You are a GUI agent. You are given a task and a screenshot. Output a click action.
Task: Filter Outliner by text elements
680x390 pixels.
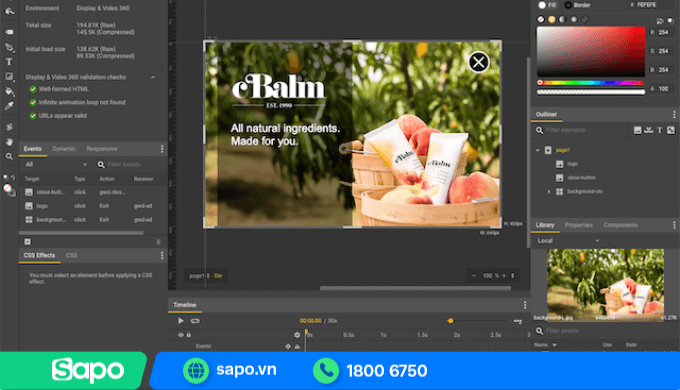click(660, 130)
